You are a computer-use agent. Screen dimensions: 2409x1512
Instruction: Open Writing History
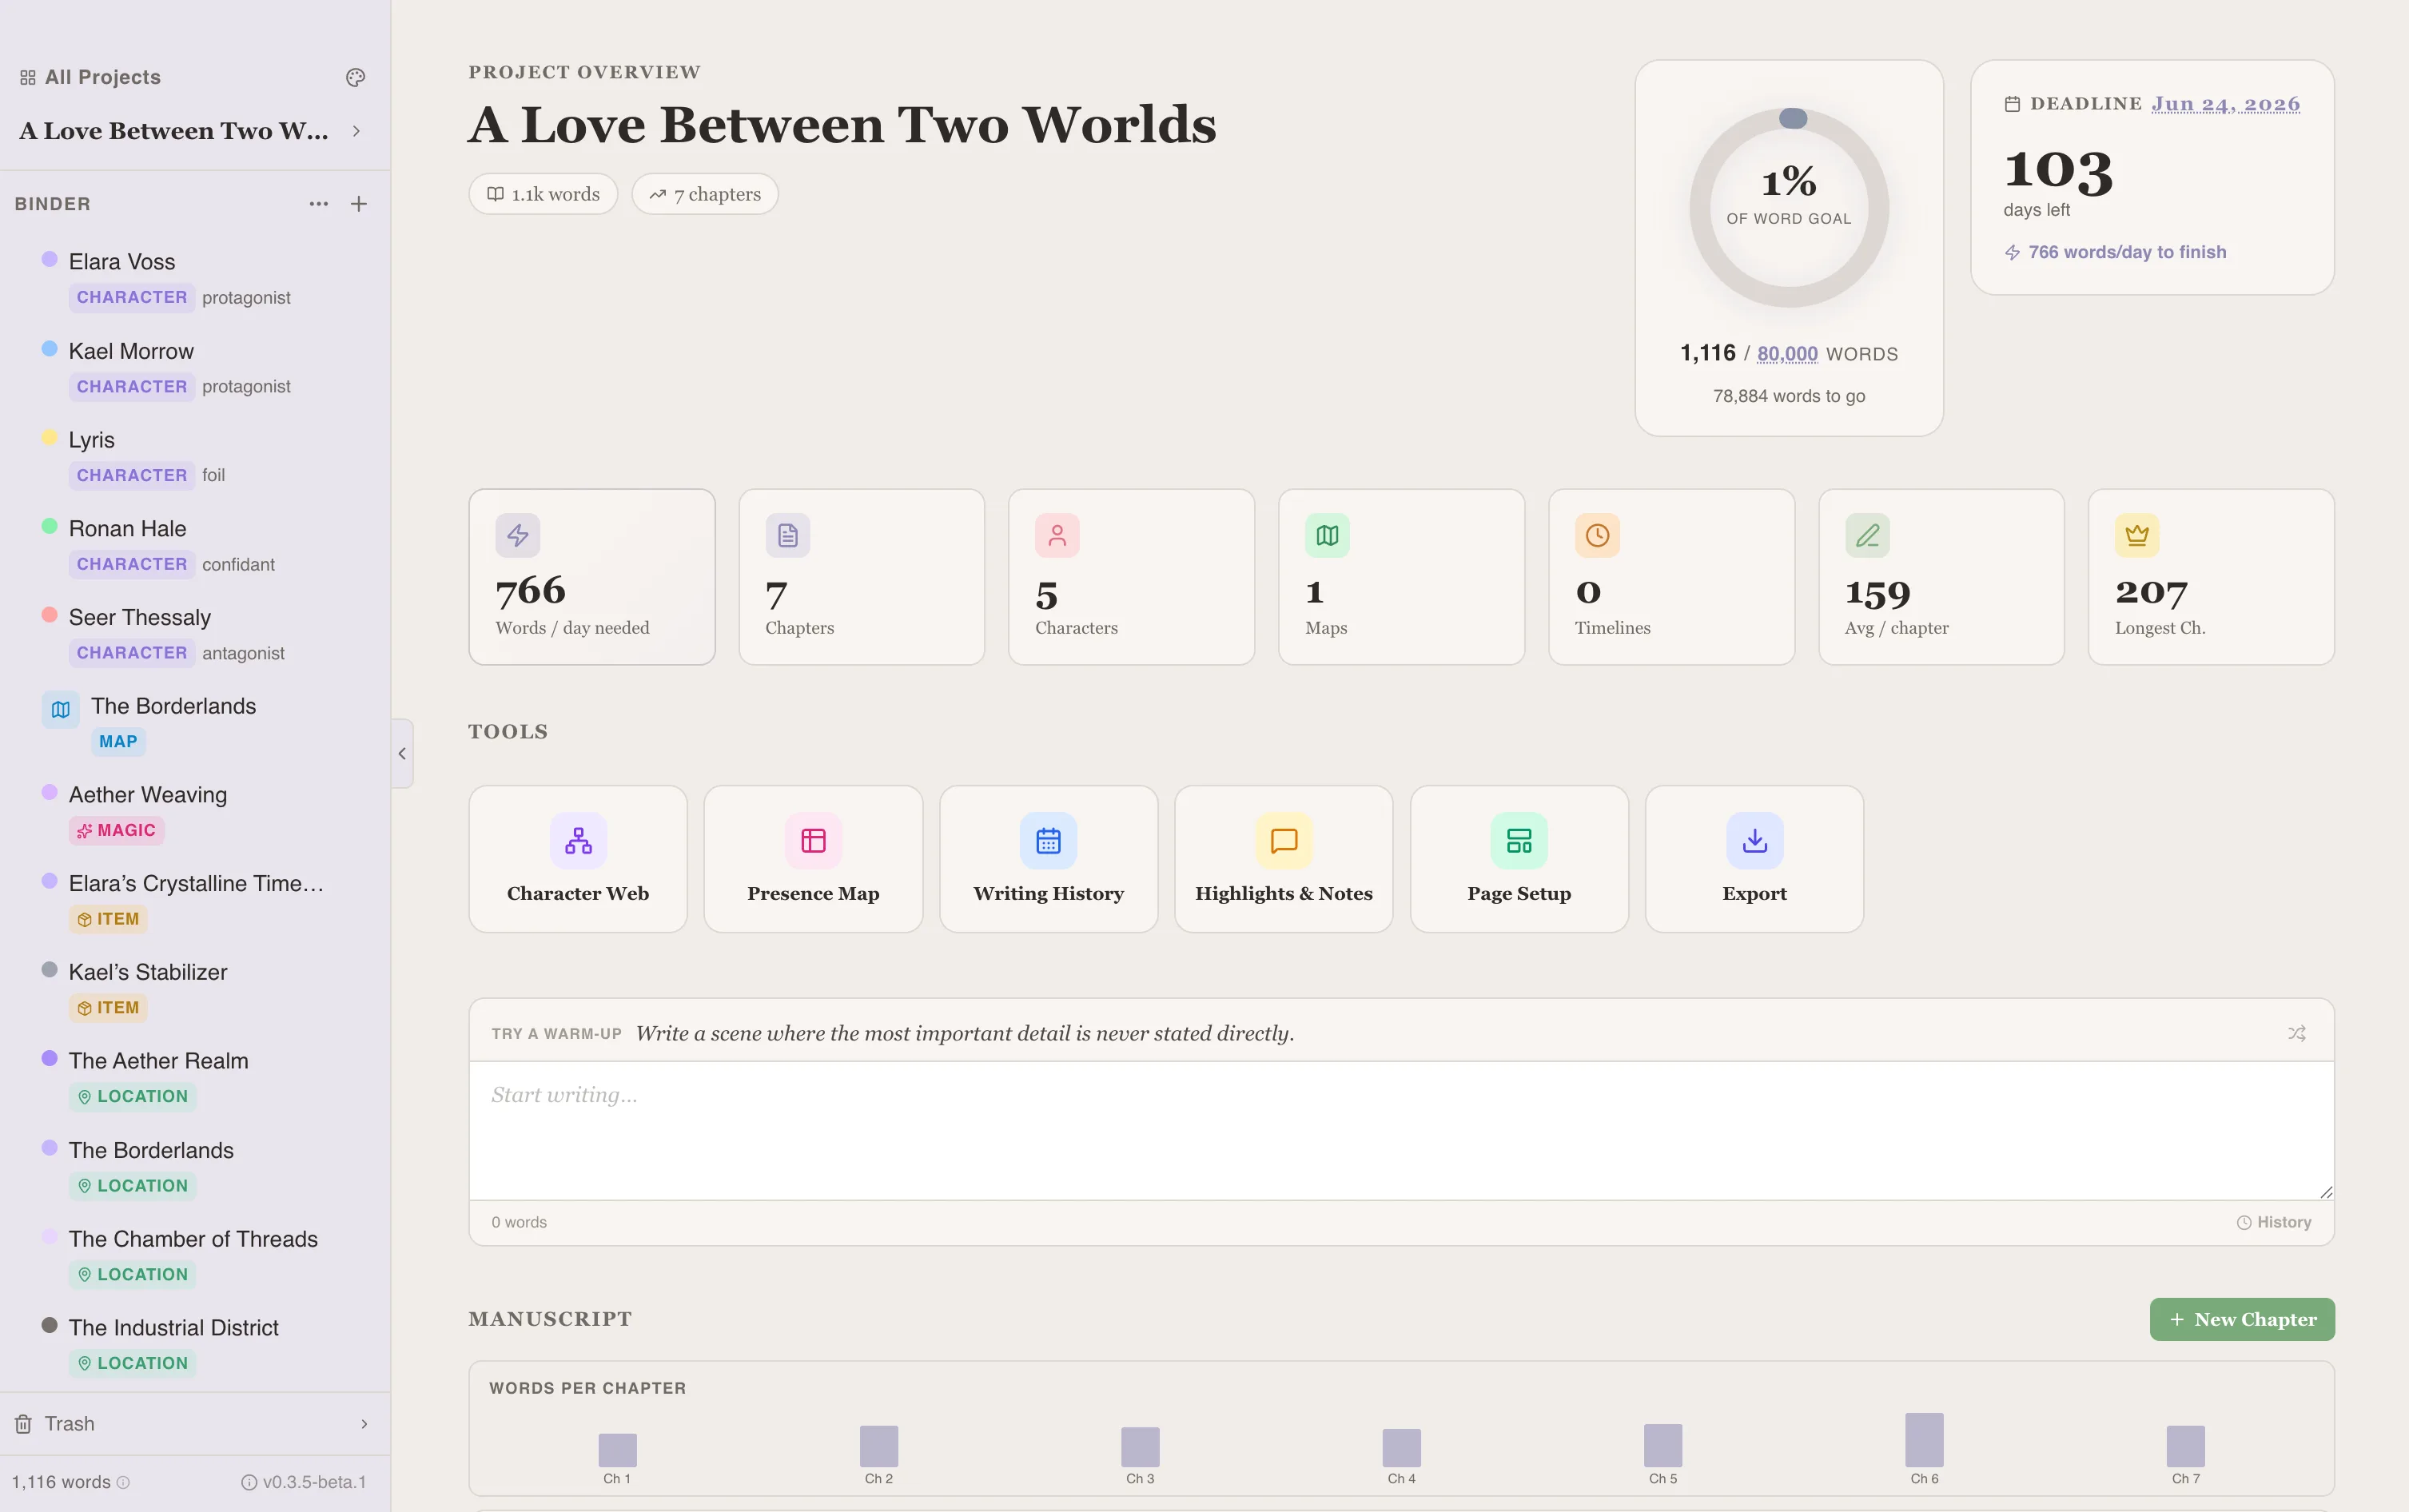(1047, 858)
